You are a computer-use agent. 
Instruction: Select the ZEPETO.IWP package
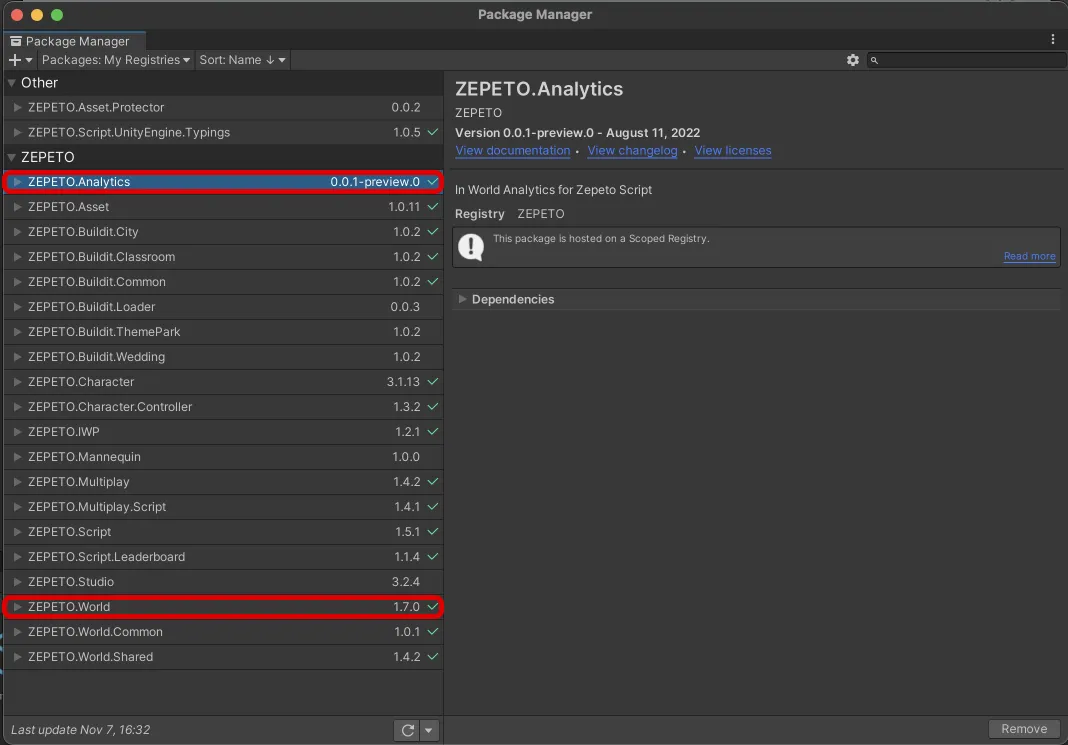pyautogui.click(x=223, y=432)
